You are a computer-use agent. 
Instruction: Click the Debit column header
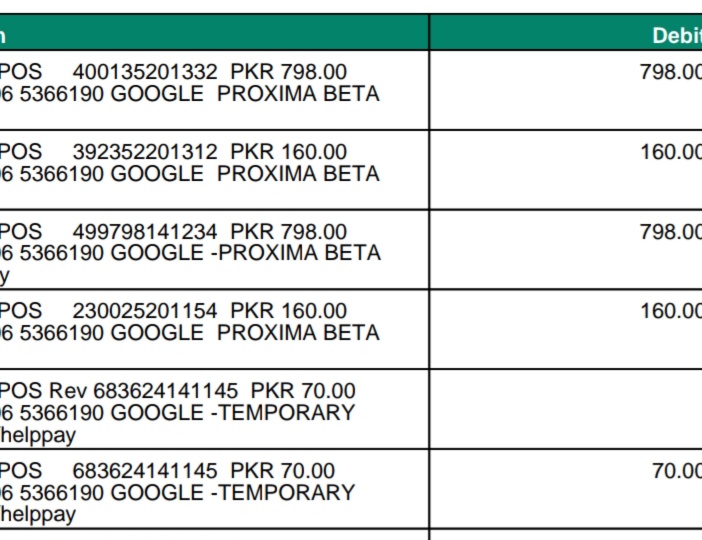coord(677,35)
